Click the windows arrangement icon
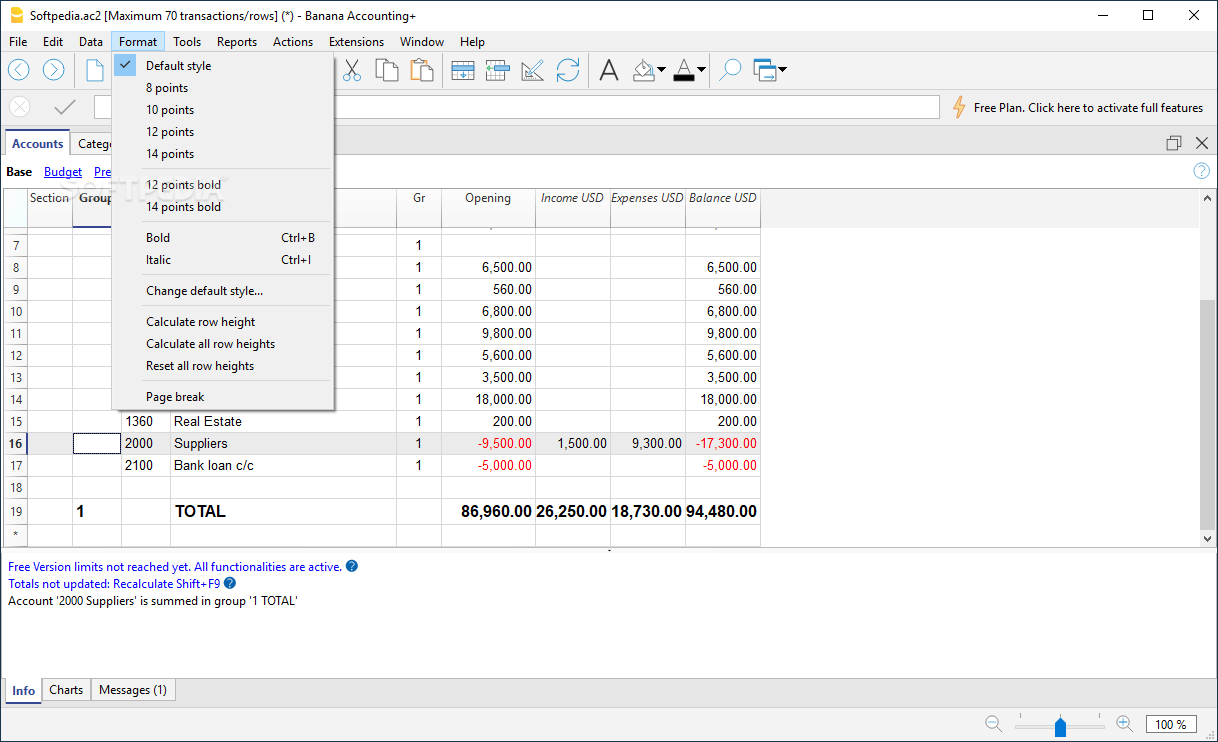Image resolution: width=1218 pixels, height=742 pixels. (x=765, y=70)
